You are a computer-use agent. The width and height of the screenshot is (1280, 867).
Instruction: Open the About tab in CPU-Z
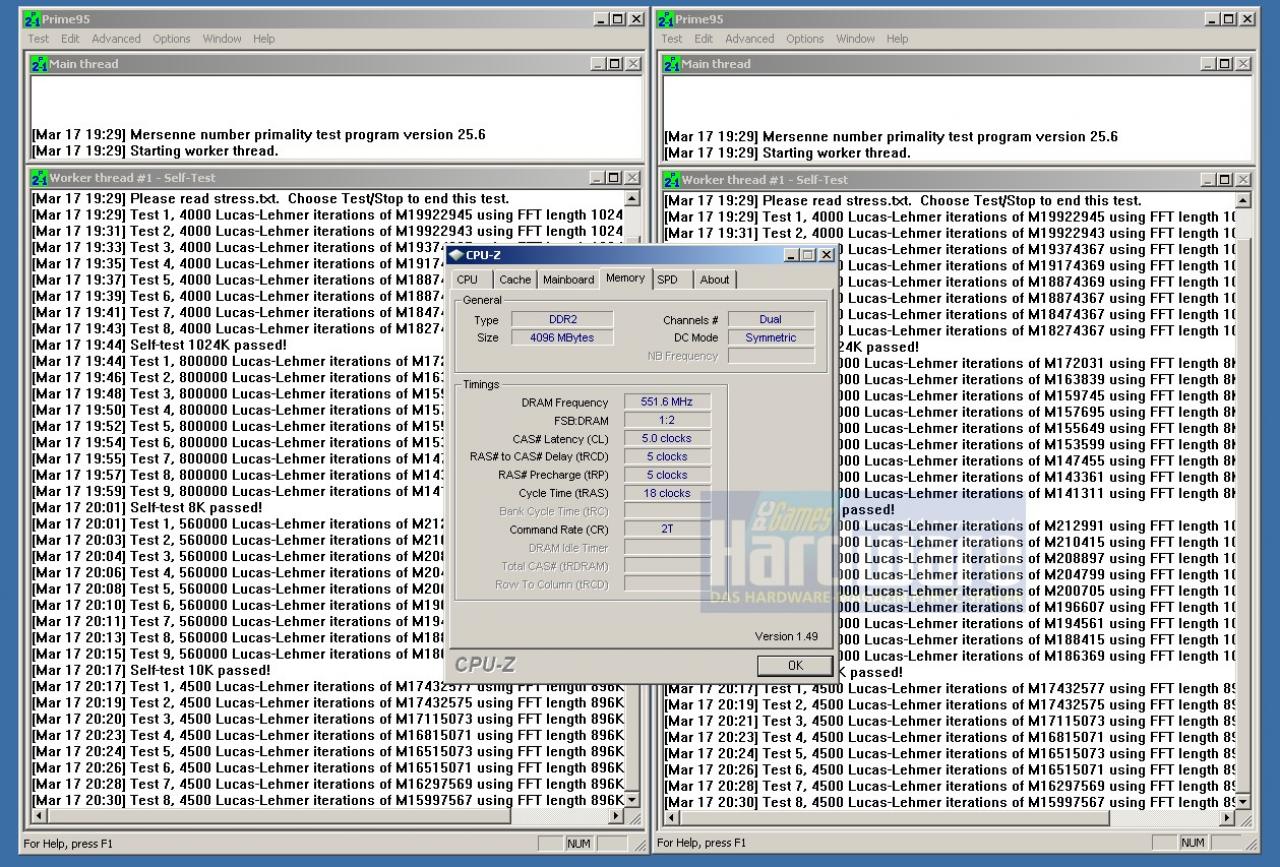click(x=714, y=280)
